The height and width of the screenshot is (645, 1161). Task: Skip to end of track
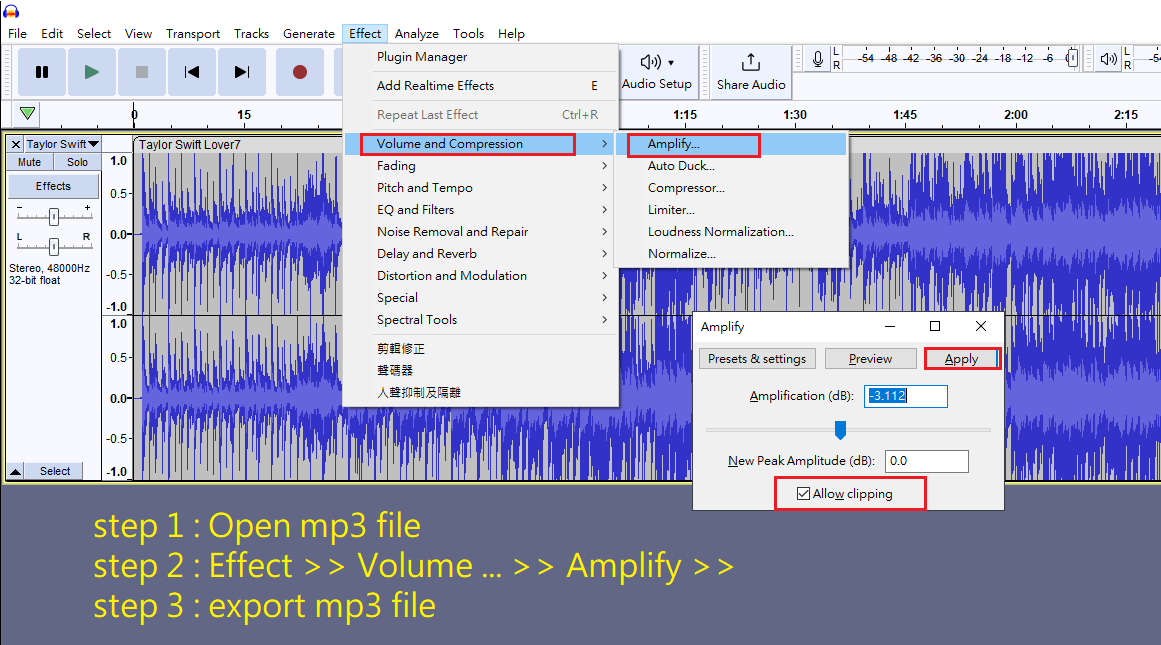coord(242,72)
